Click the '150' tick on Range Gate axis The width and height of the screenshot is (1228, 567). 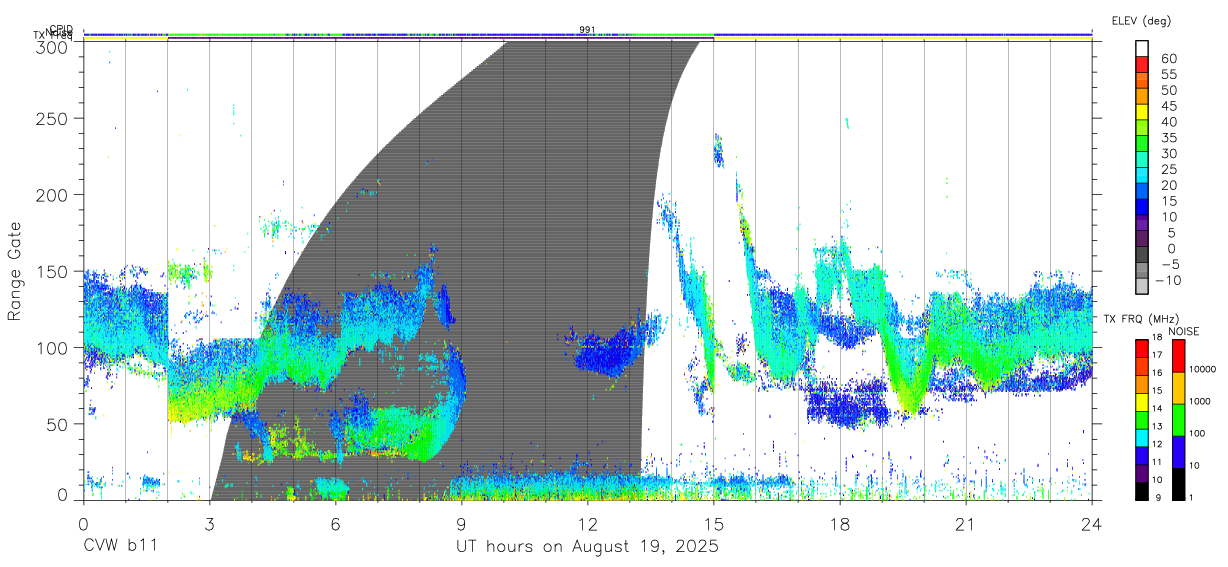pos(54,272)
